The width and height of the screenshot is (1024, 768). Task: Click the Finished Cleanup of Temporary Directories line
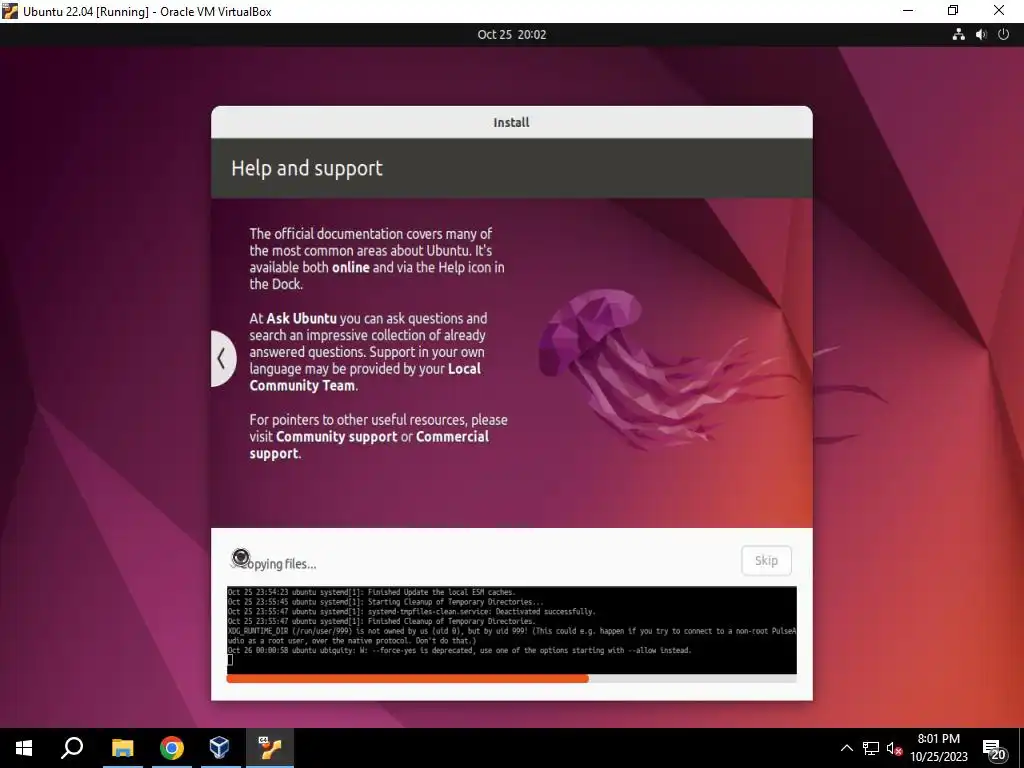(x=381, y=622)
